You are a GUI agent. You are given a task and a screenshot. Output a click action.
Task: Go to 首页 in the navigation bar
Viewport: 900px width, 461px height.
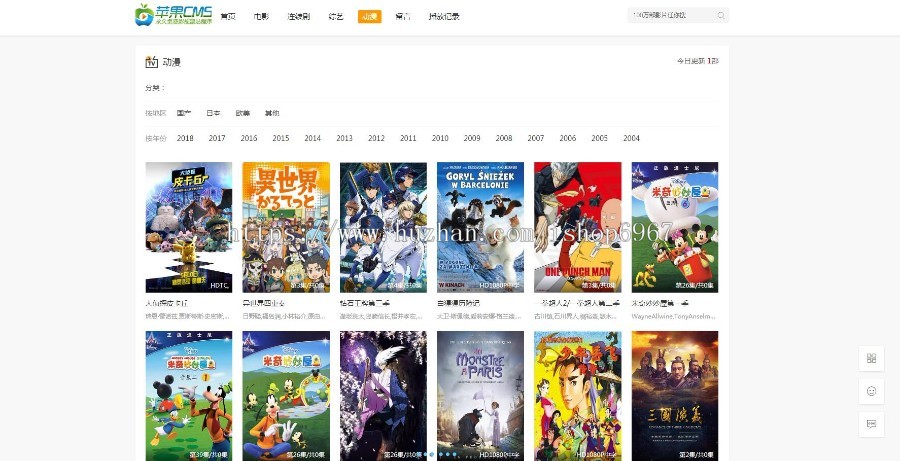[x=228, y=17]
